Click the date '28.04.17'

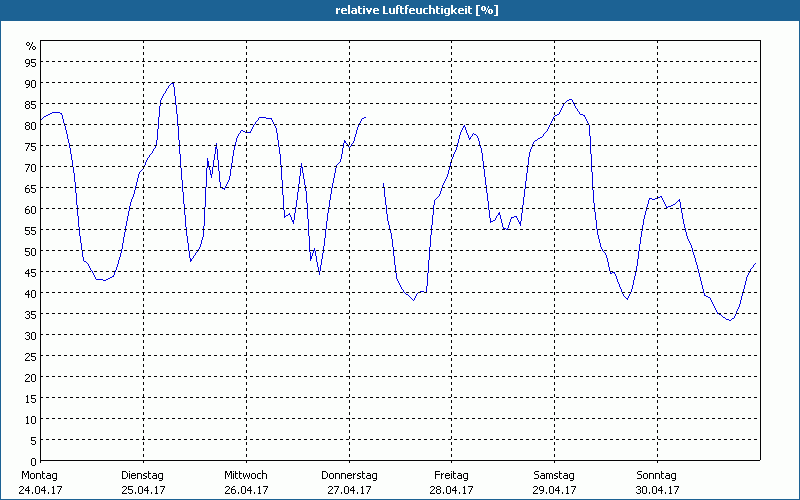pyautogui.click(x=452, y=490)
